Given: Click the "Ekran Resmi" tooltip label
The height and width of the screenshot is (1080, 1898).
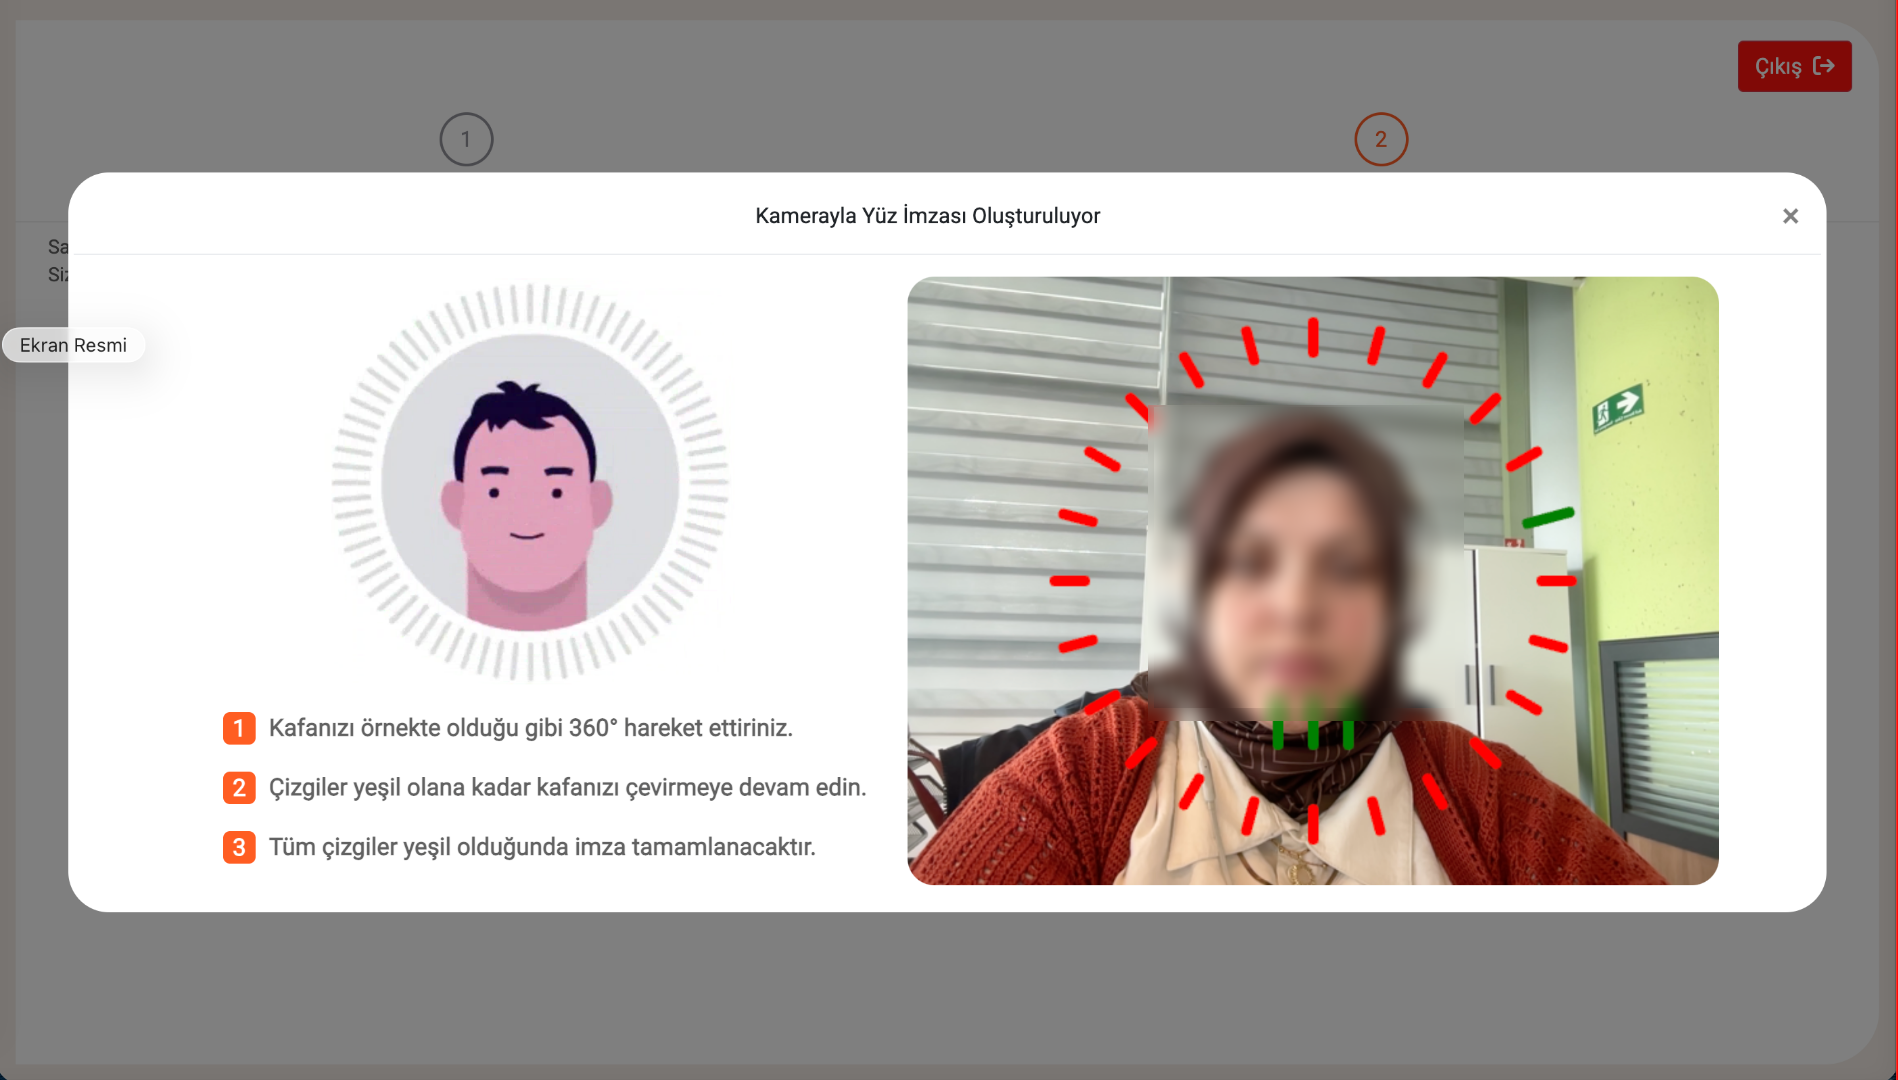Looking at the screenshot, I should (x=73, y=345).
